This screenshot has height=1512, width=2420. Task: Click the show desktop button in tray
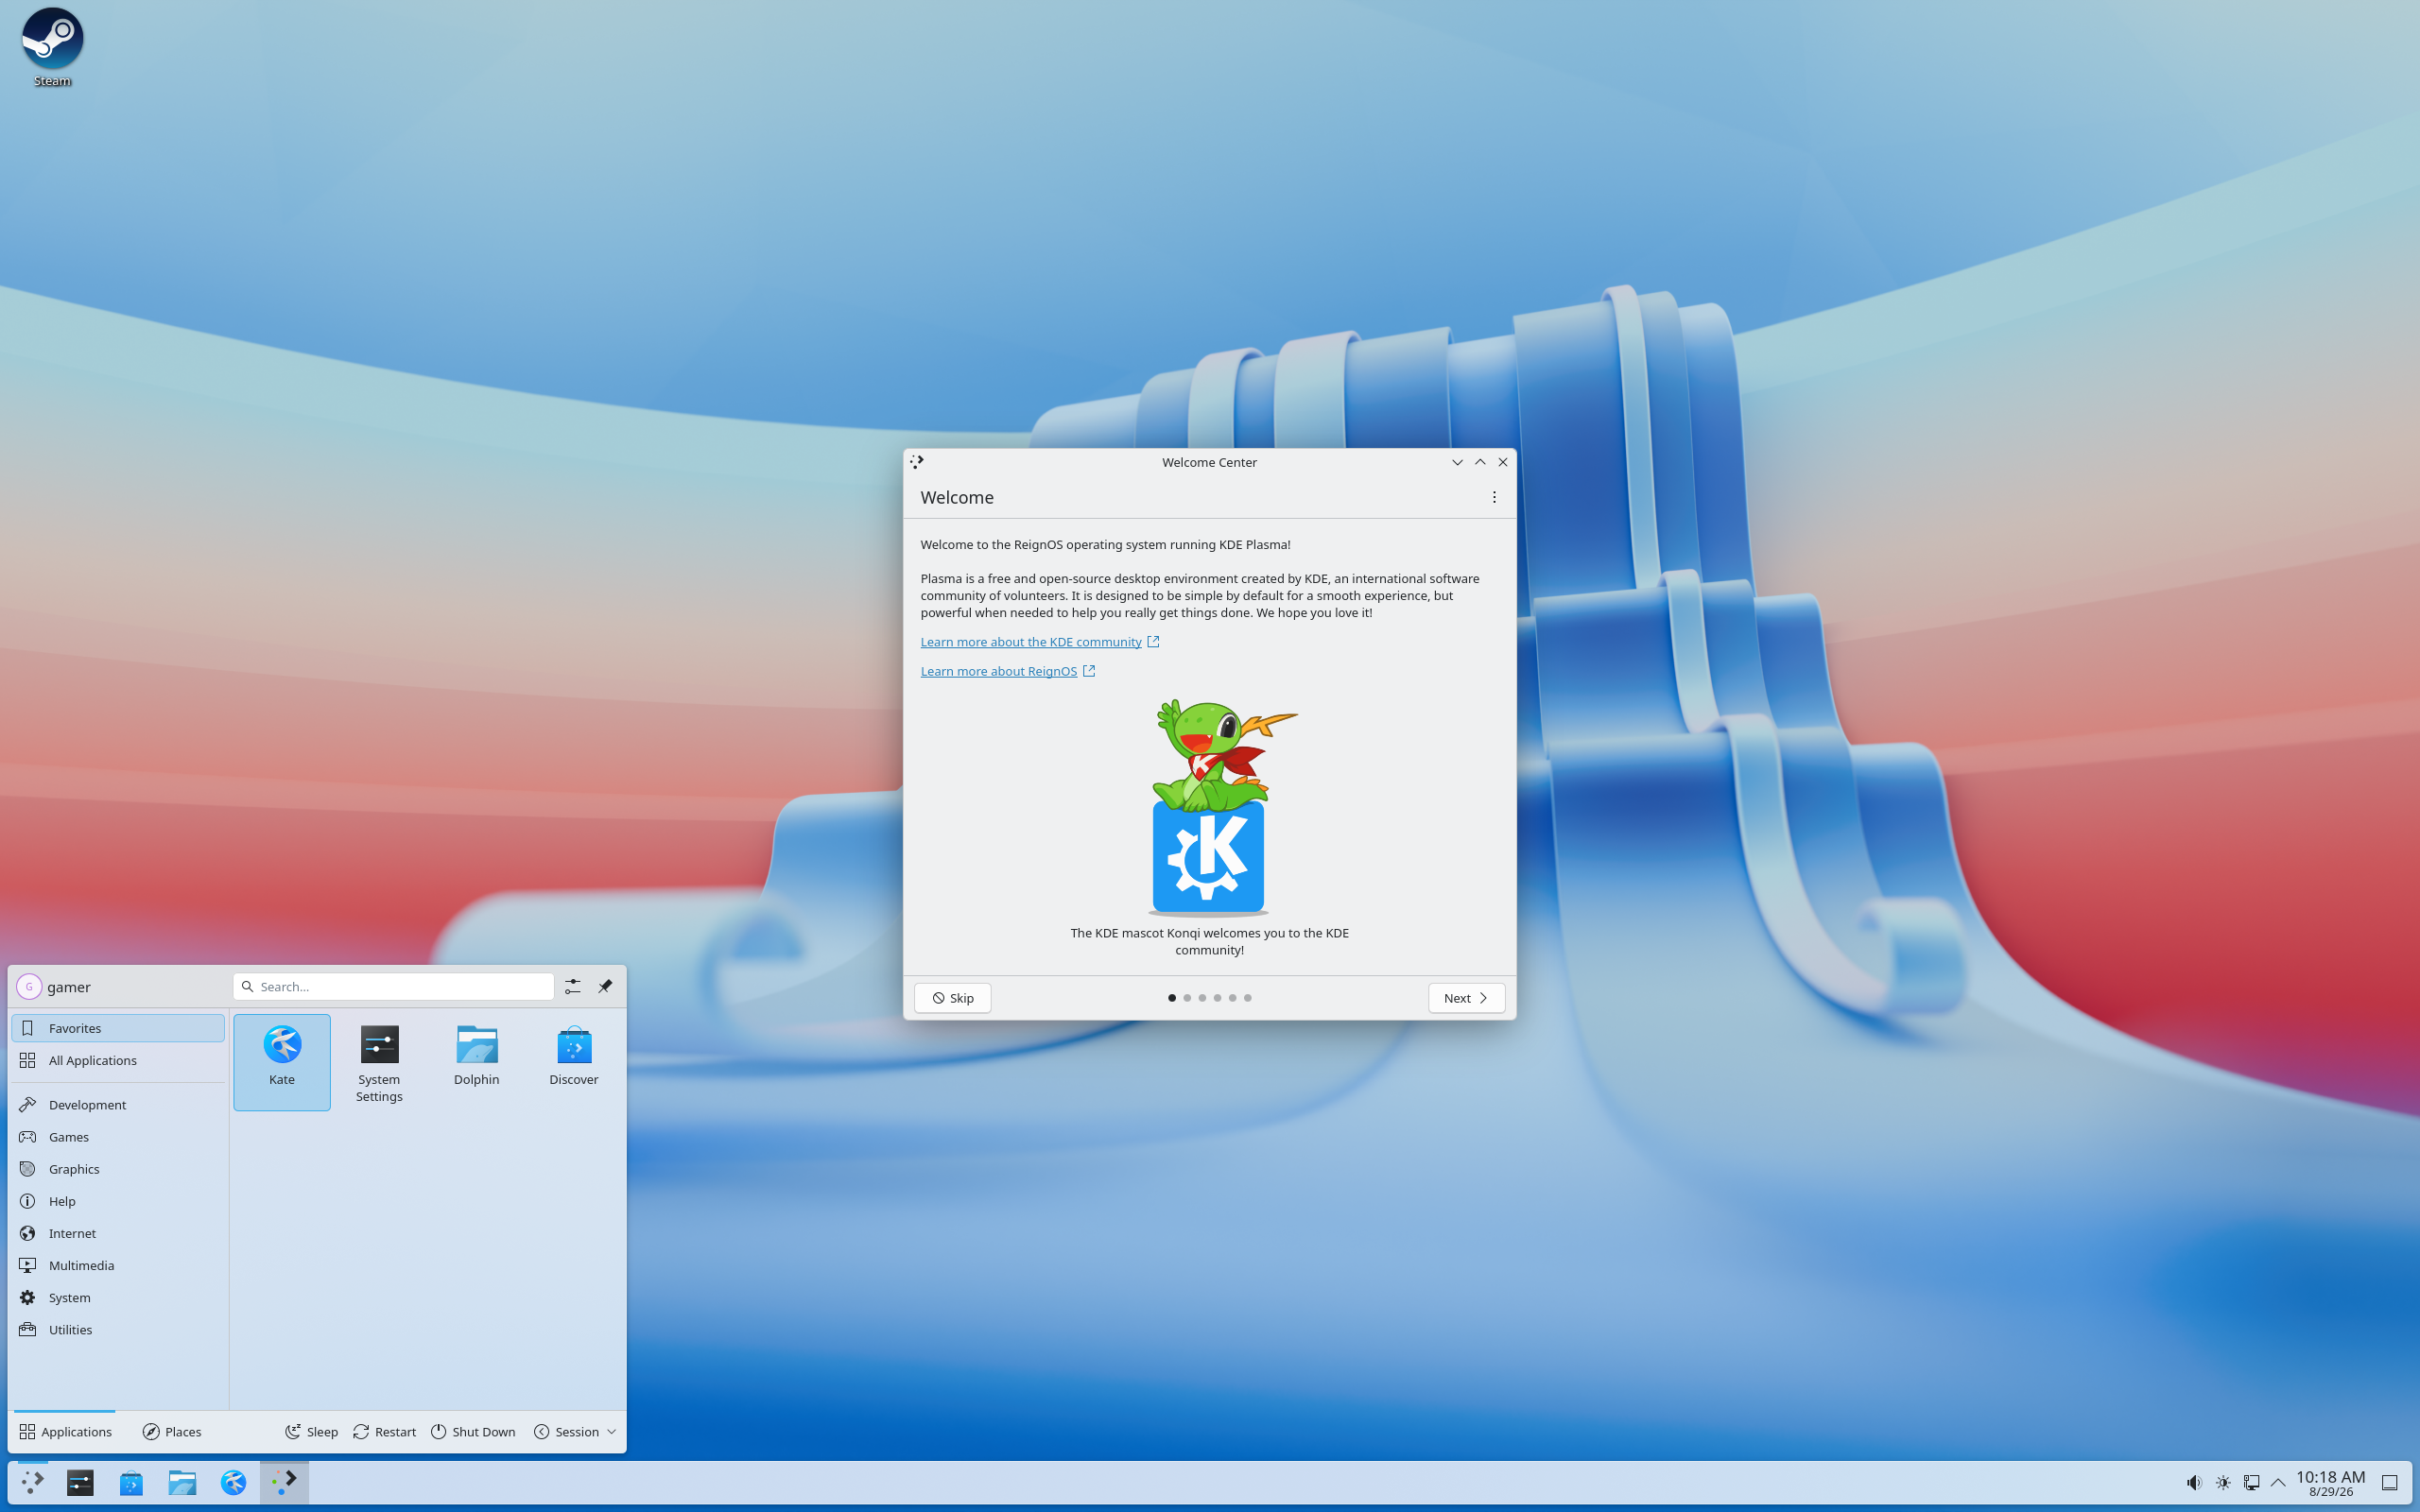pyautogui.click(x=2390, y=1483)
